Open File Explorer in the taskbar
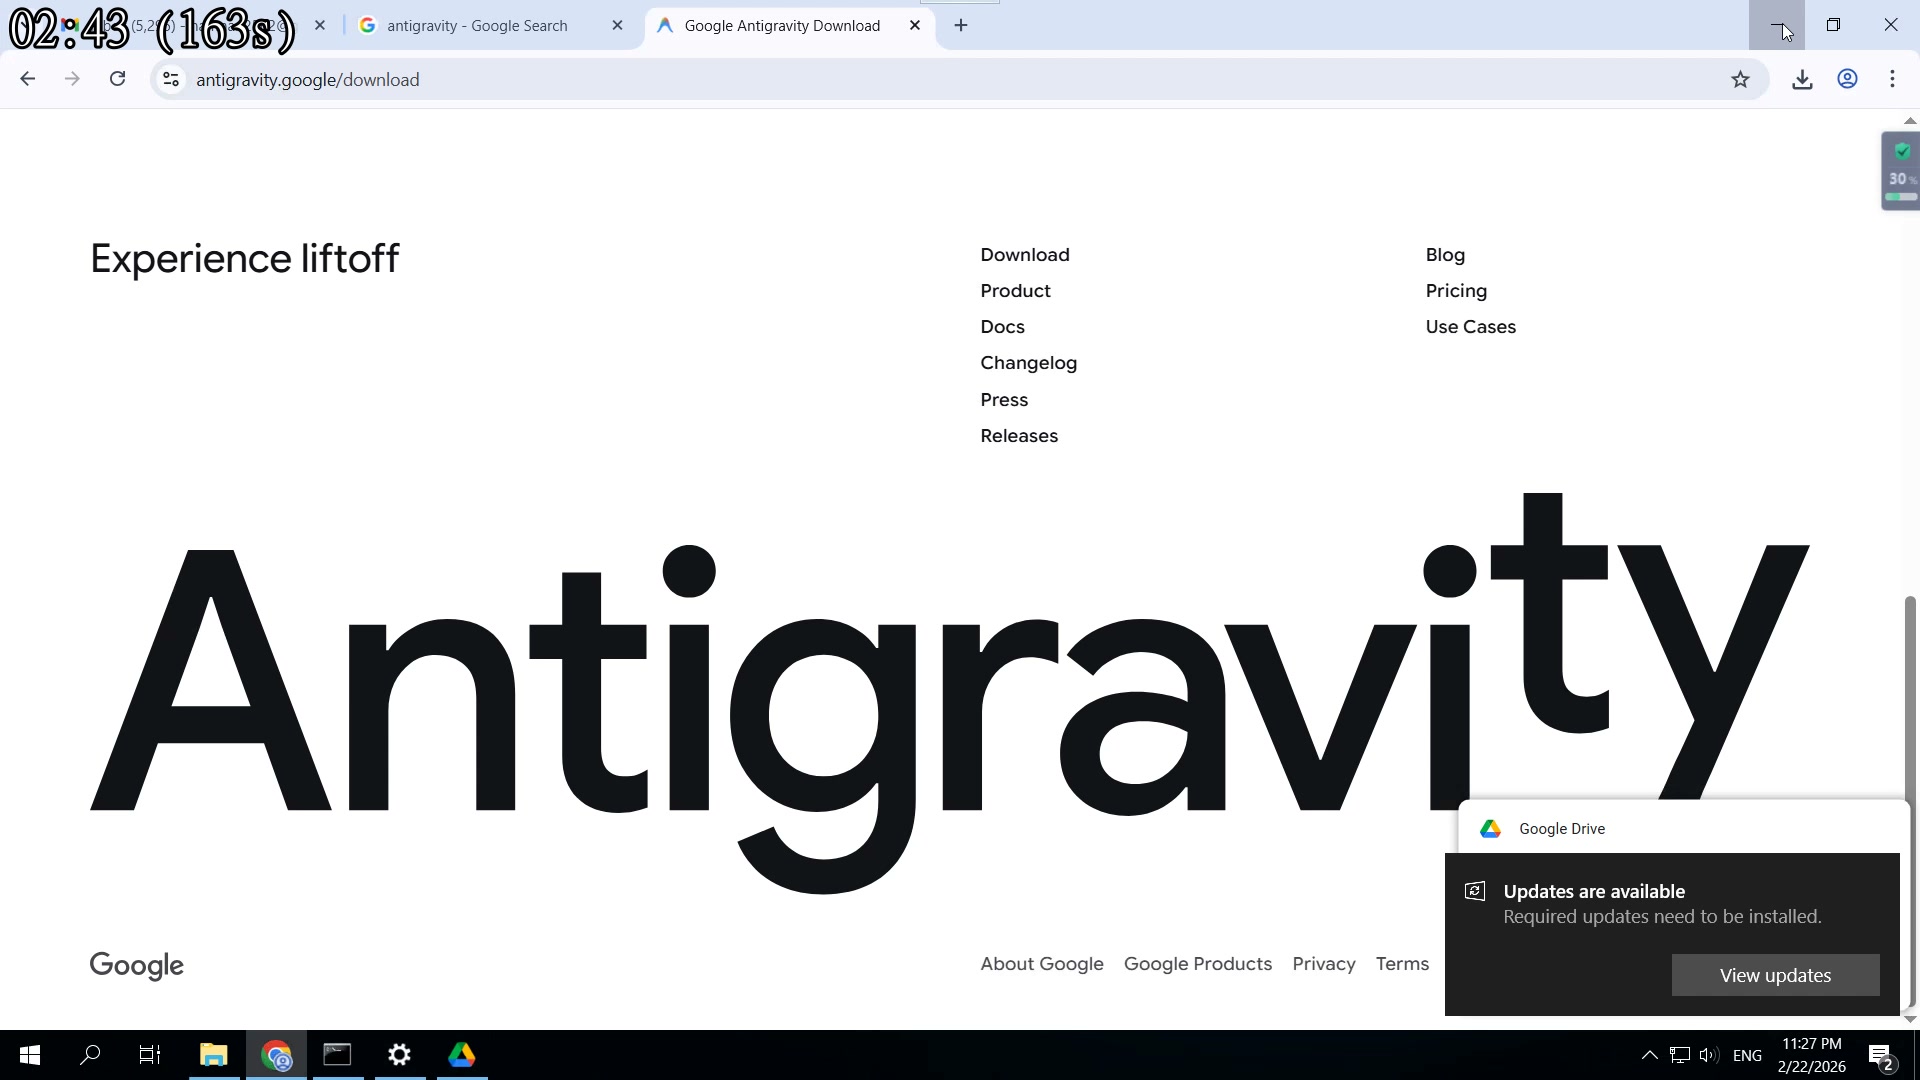The height and width of the screenshot is (1080, 1920). point(213,1055)
